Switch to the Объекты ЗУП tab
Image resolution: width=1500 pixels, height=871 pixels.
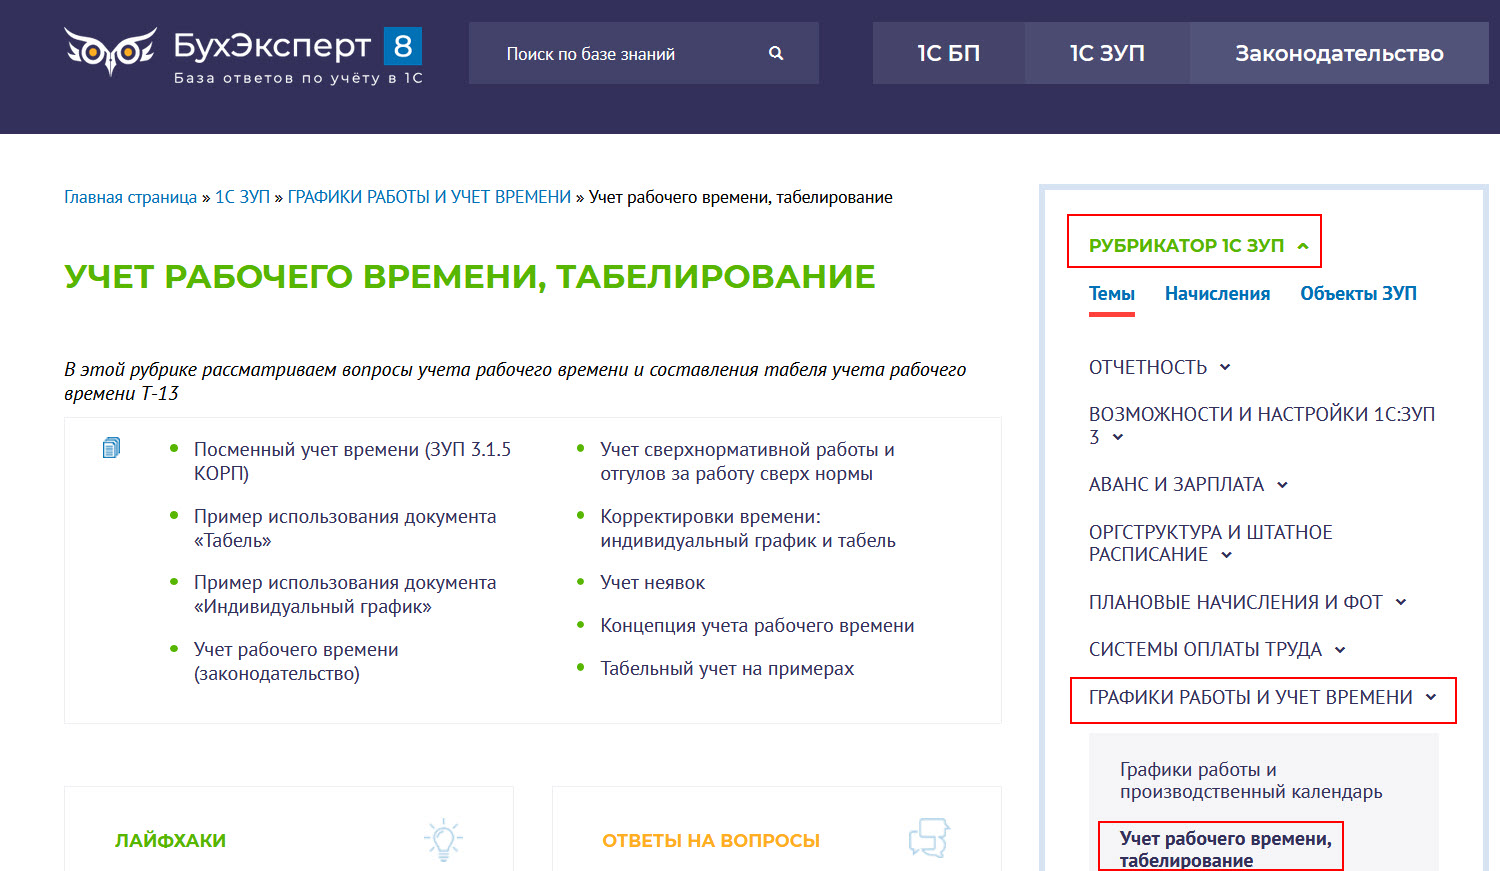(1358, 294)
